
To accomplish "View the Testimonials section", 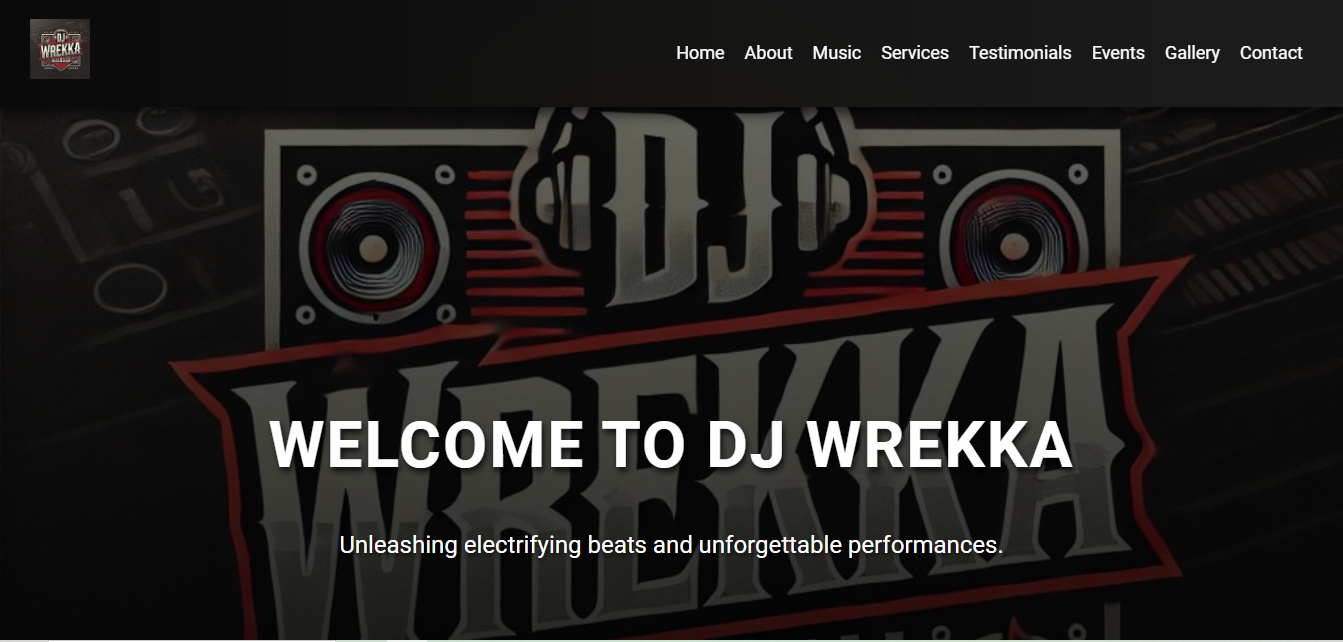I will tap(1020, 53).
